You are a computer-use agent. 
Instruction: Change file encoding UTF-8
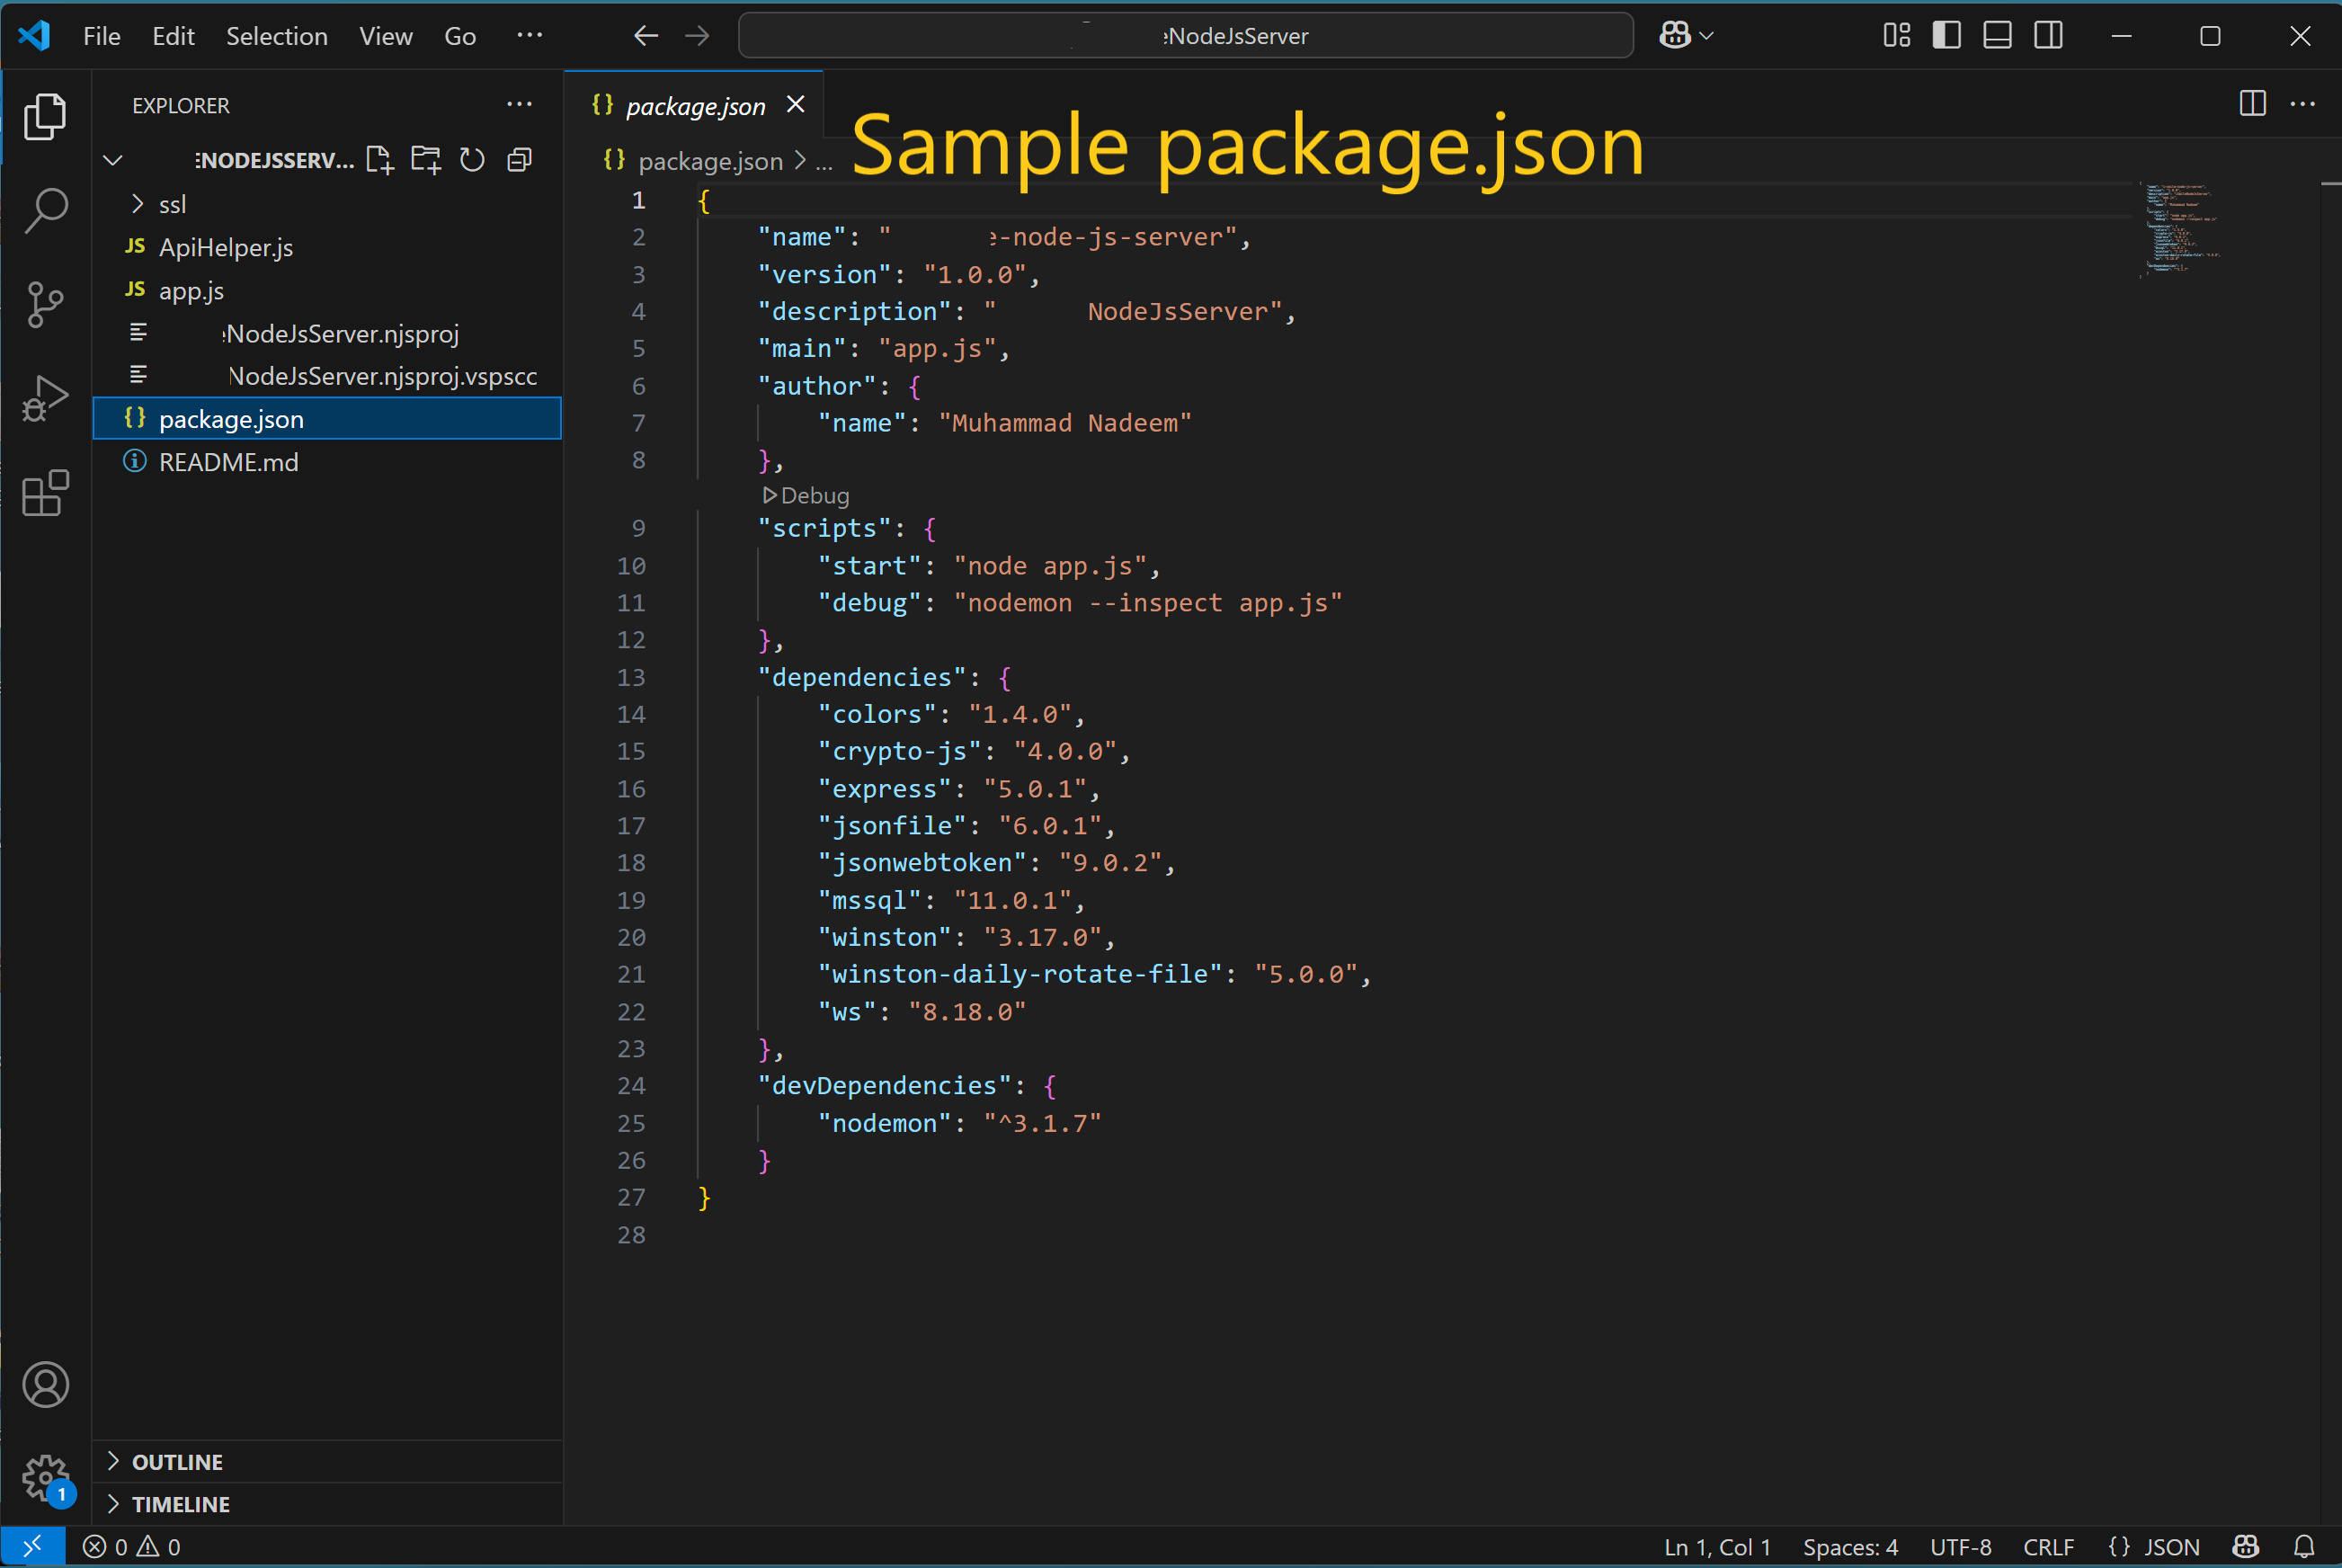point(1960,1547)
